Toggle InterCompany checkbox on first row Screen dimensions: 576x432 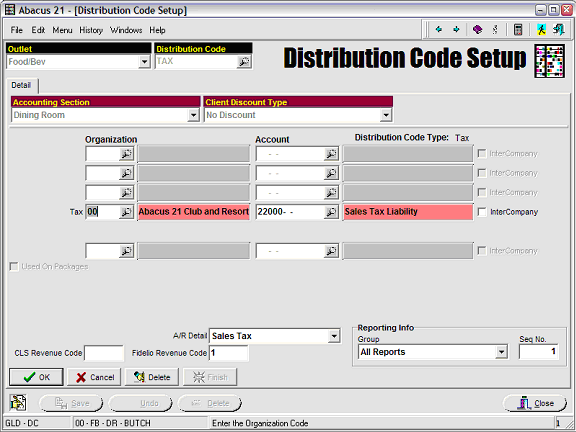pos(482,154)
